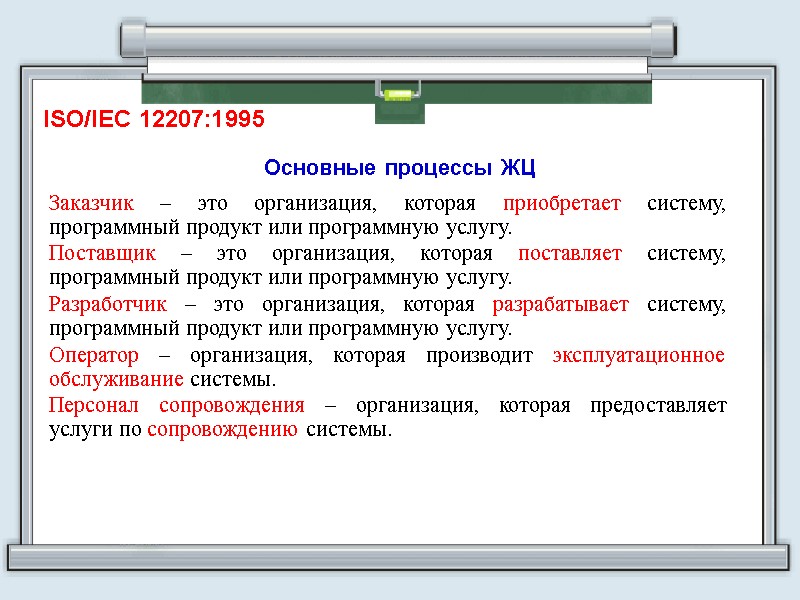This screenshot has height=600, width=800.
Task: Select the highlighted word поставляет
Action: coord(570,253)
